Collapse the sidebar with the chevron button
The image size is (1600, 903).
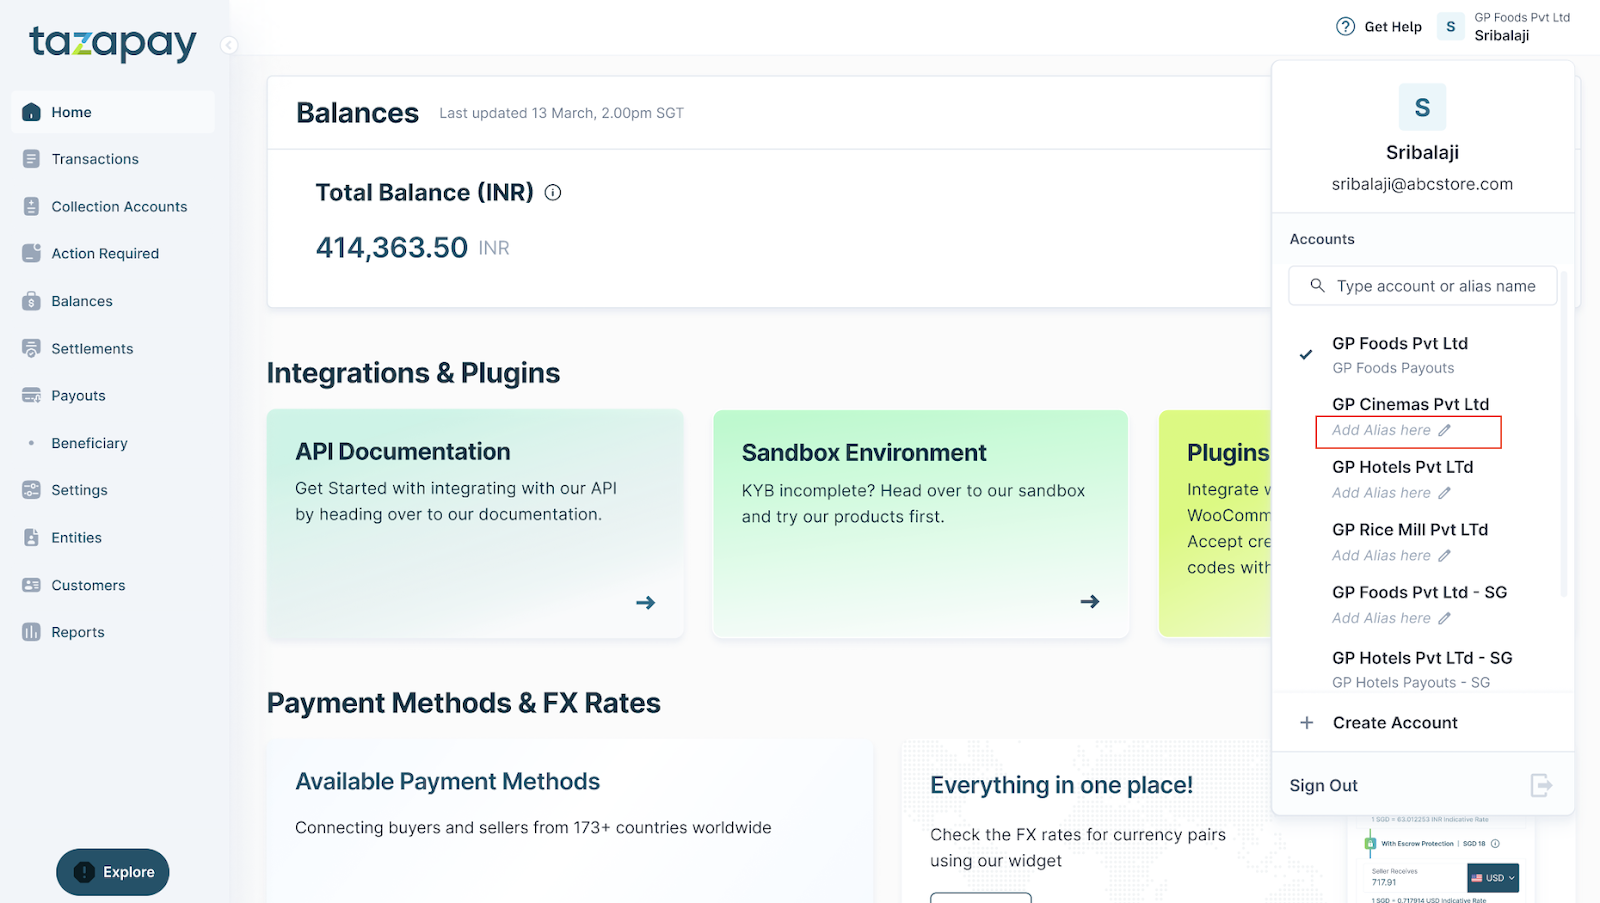pyautogui.click(x=229, y=45)
